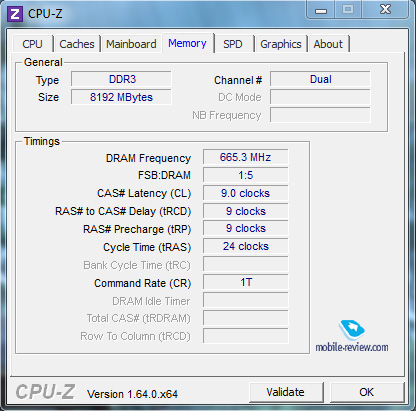Viewport: 416px width, 411px height.
Task: Minimize the CPU-Z window
Action: 321,10
